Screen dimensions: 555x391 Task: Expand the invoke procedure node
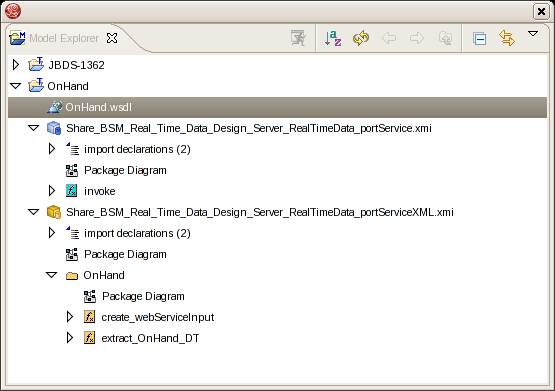(52, 191)
